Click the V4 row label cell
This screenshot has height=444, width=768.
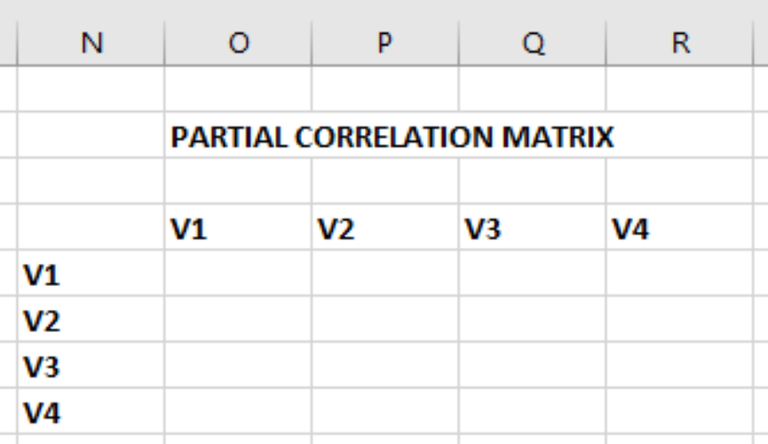pos(91,411)
